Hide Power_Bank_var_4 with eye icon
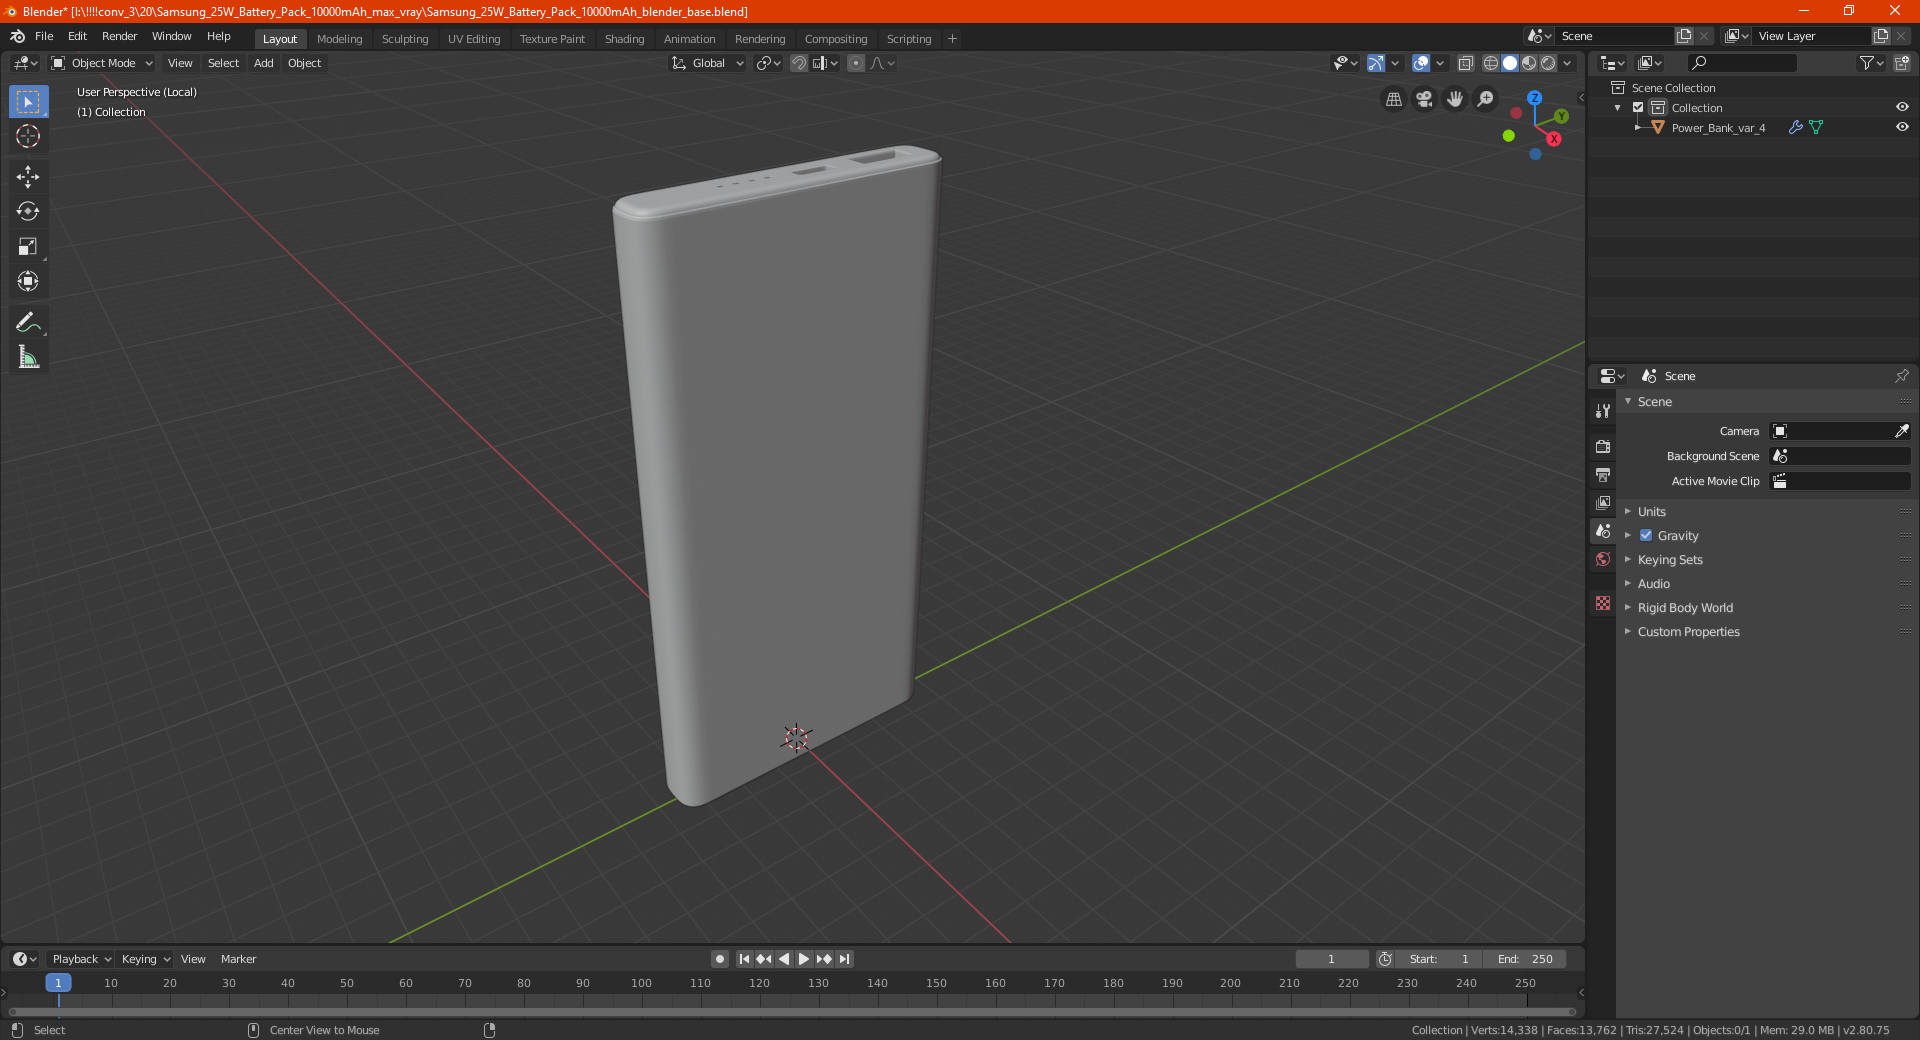The image size is (1920, 1040). [1901, 128]
